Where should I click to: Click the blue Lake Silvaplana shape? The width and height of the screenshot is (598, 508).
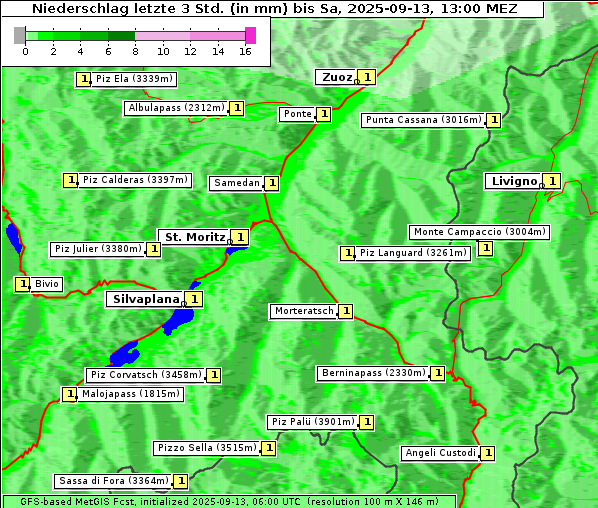(179, 320)
